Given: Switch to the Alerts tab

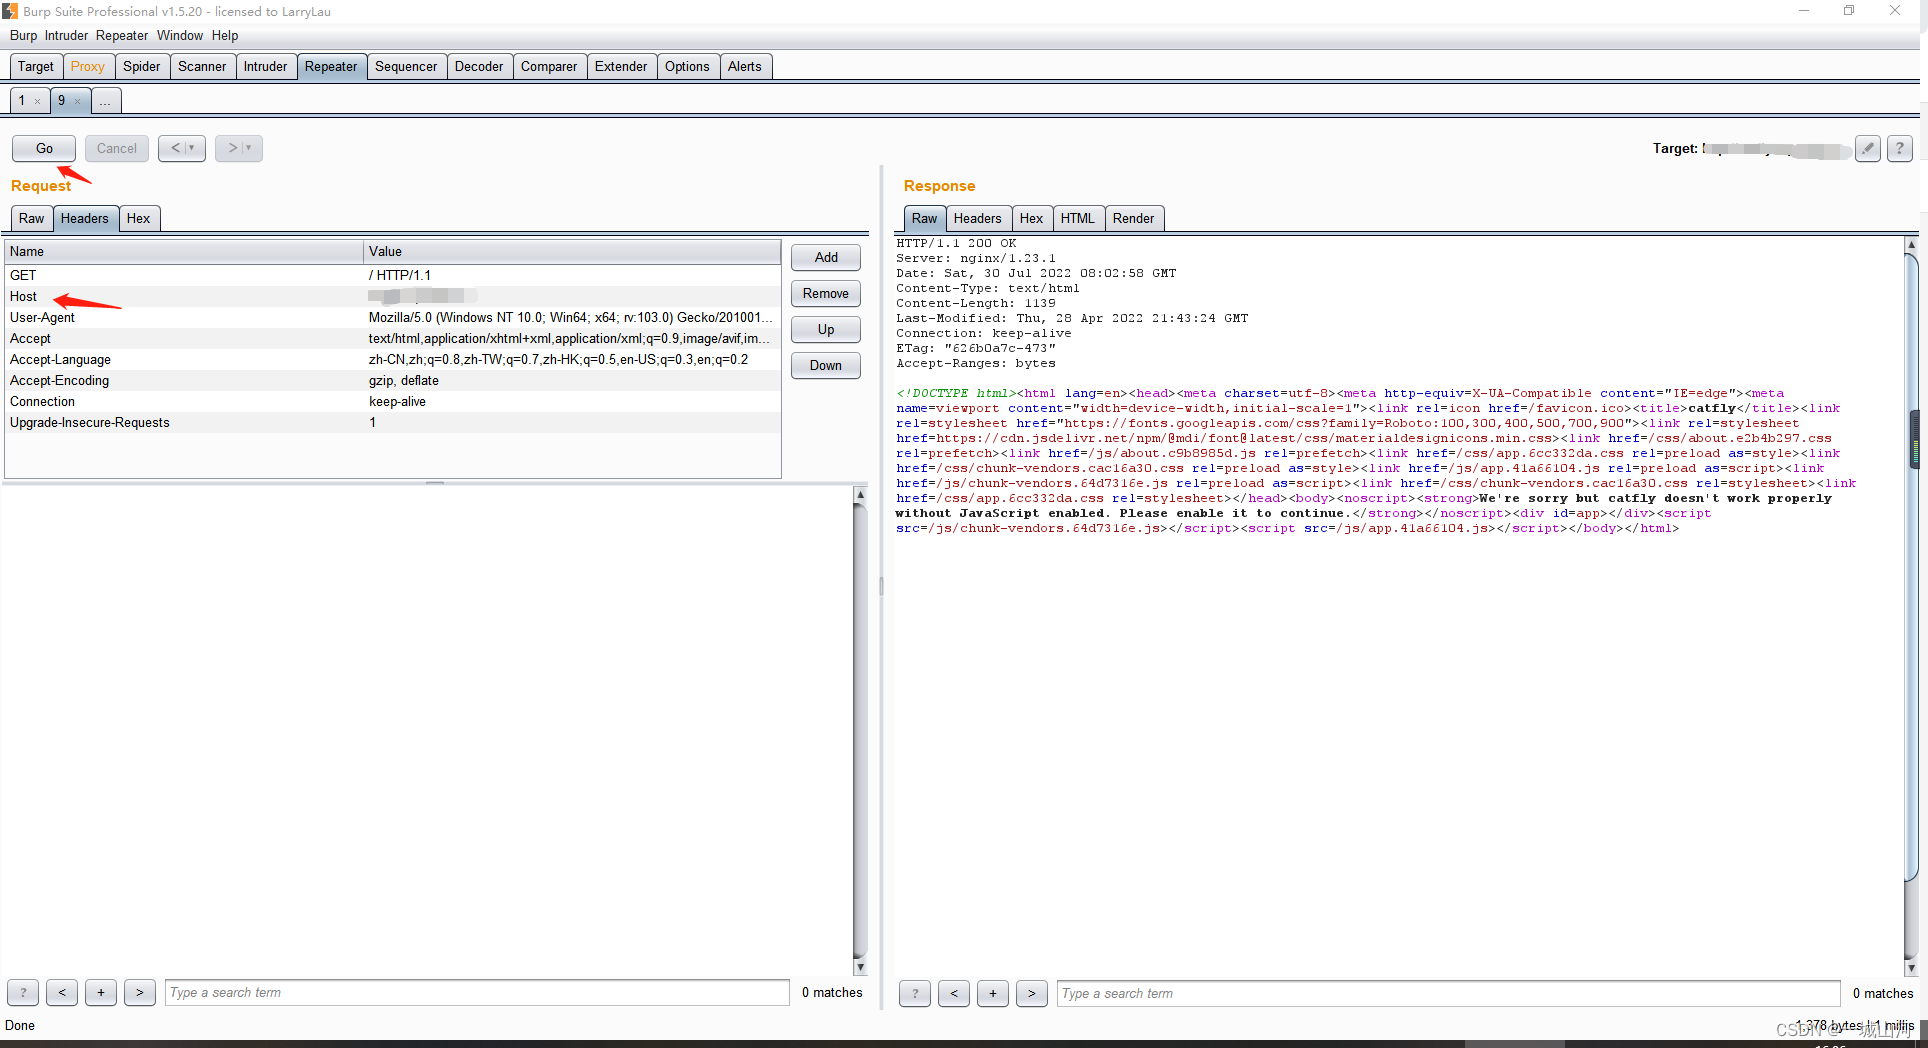Looking at the screenshot, I should 745,66.
